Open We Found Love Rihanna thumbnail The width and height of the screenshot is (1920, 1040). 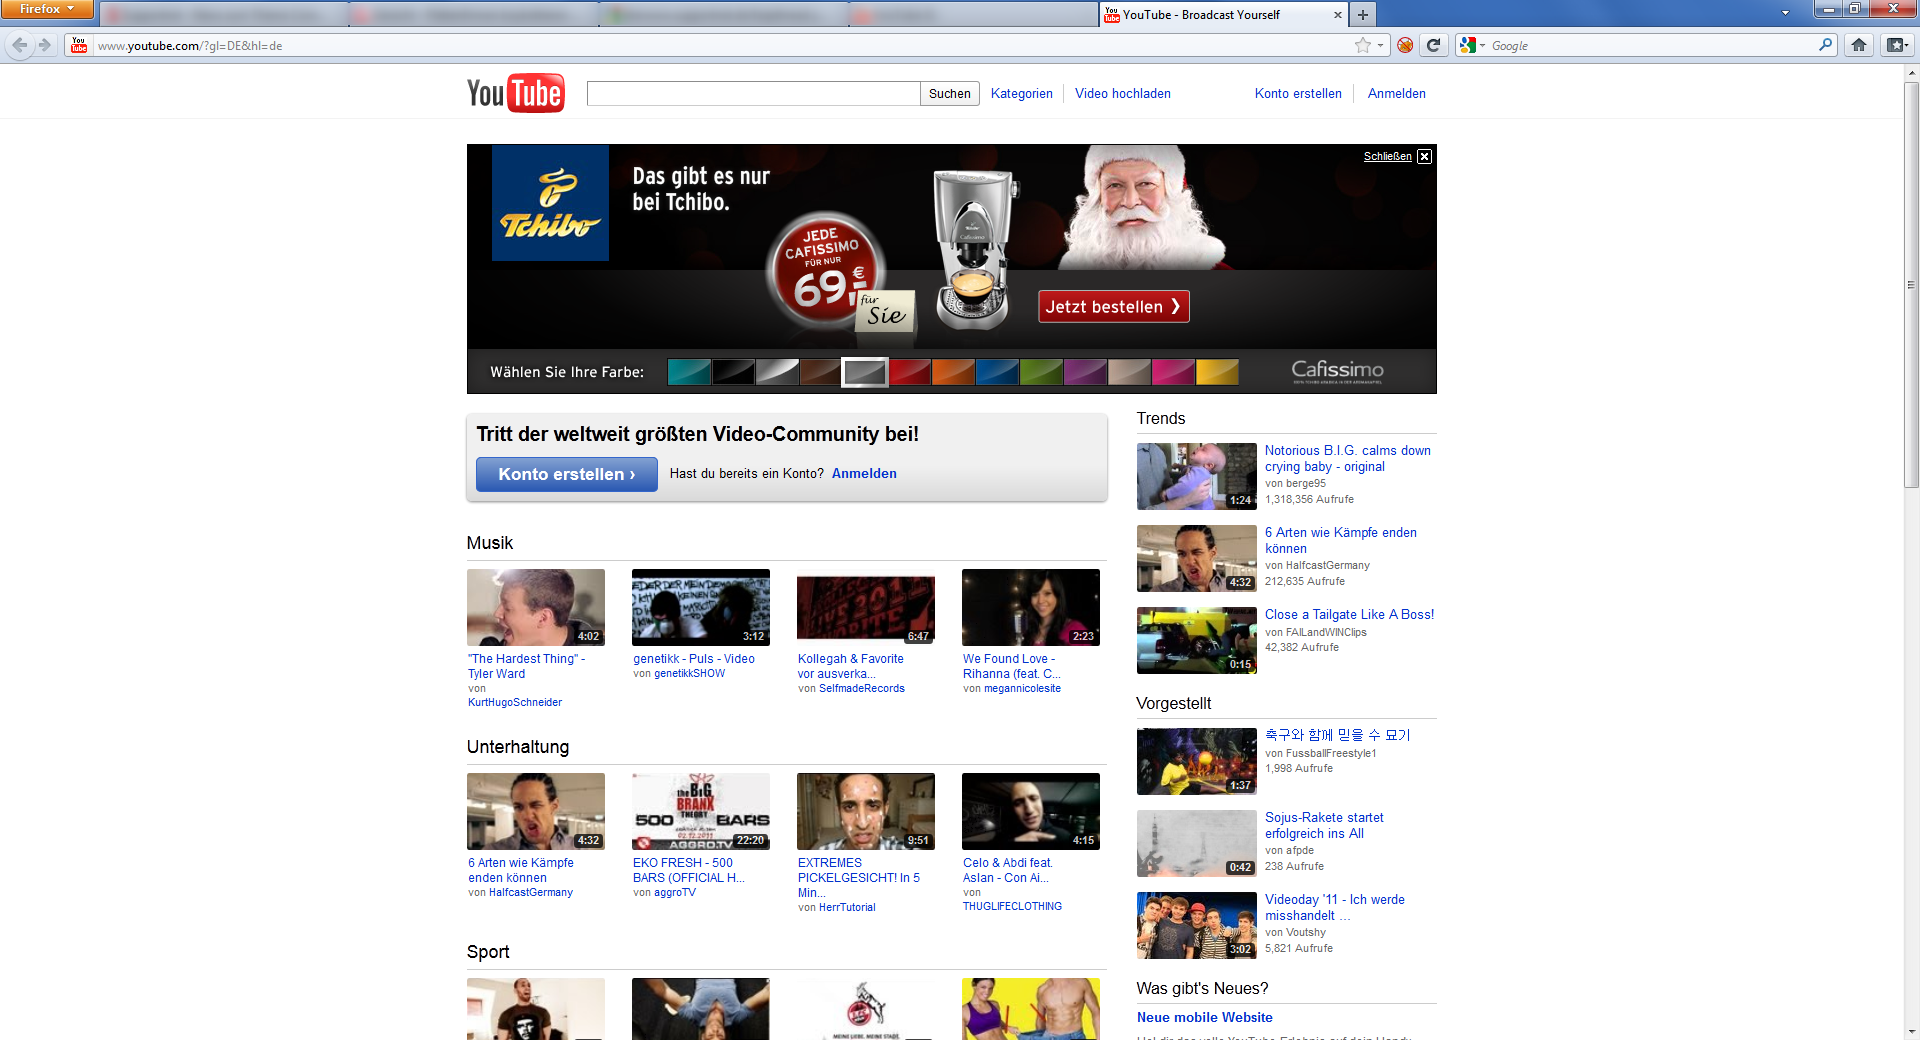[x=1030, y=607]
